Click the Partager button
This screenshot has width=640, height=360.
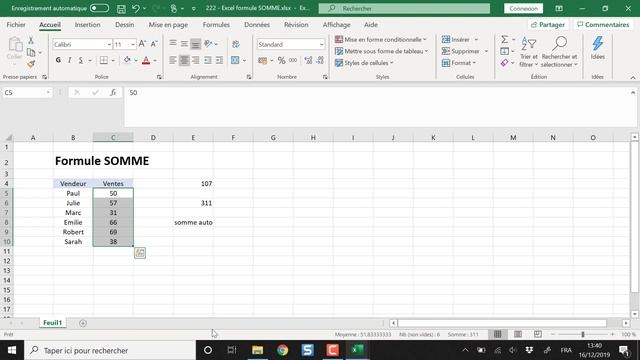[x=548, y=24]
